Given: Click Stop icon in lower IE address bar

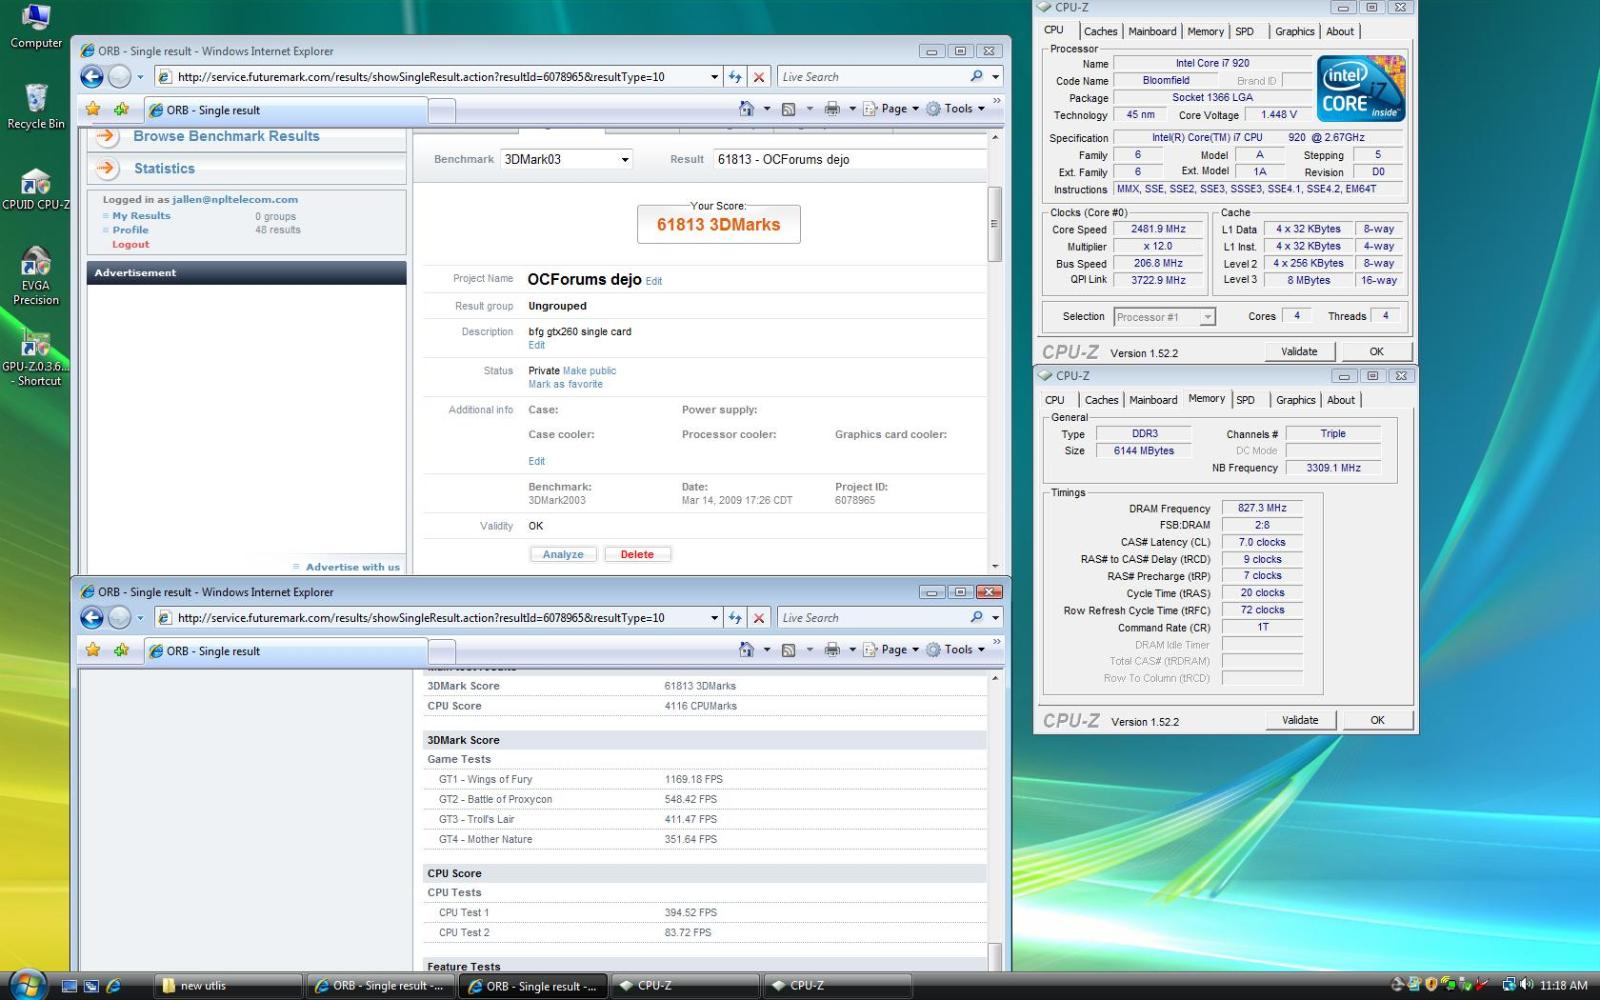Looking at the screenshot, I should (x=759, y=618).
